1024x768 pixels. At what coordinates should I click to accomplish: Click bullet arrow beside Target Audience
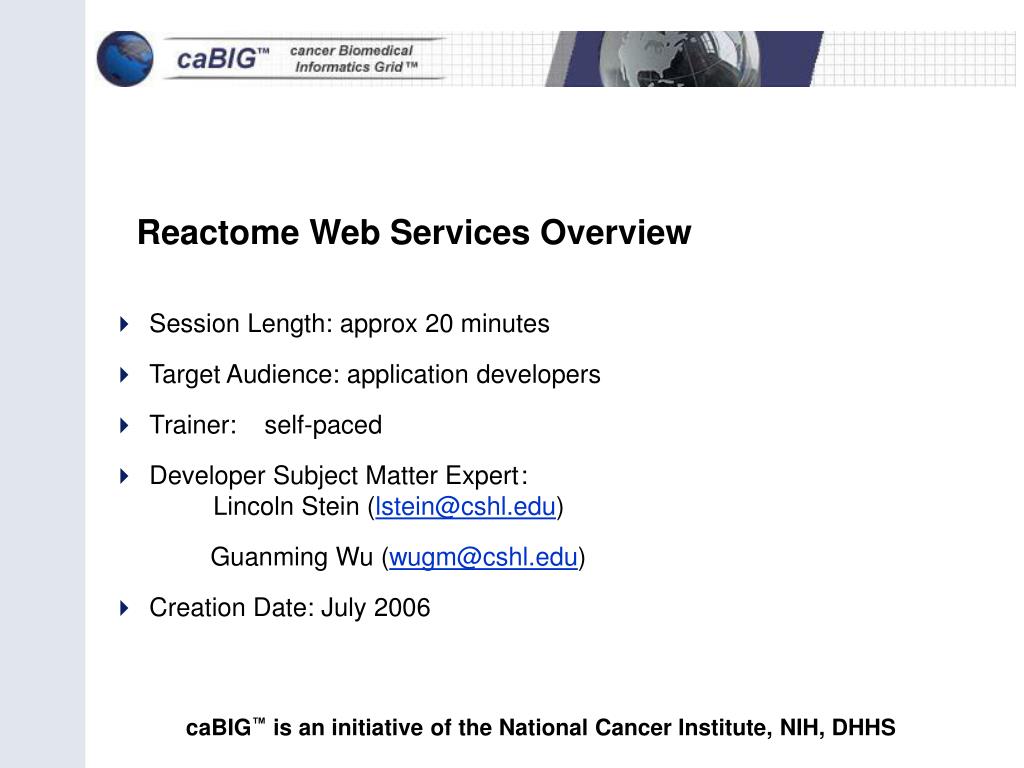pyautogui.click(x=124, y=375)
